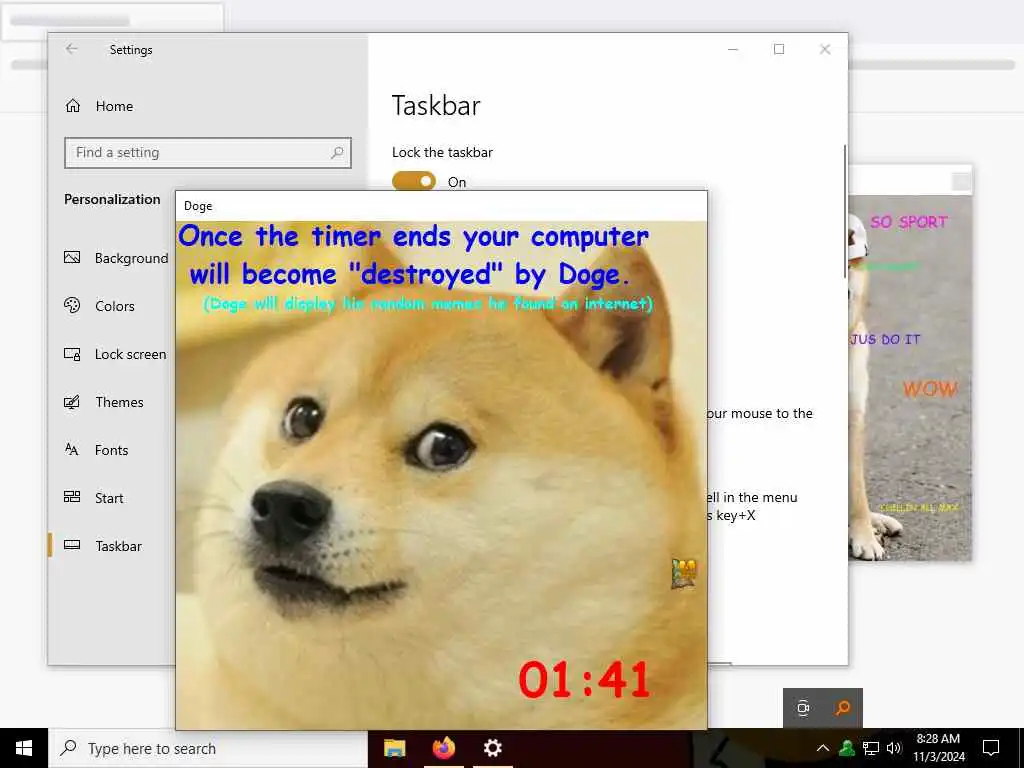Image resolution: width=1024 pixels, height=768 pixels.
Task: Close the Settings window
Action: pyautogui.click(x=825, y=49)
